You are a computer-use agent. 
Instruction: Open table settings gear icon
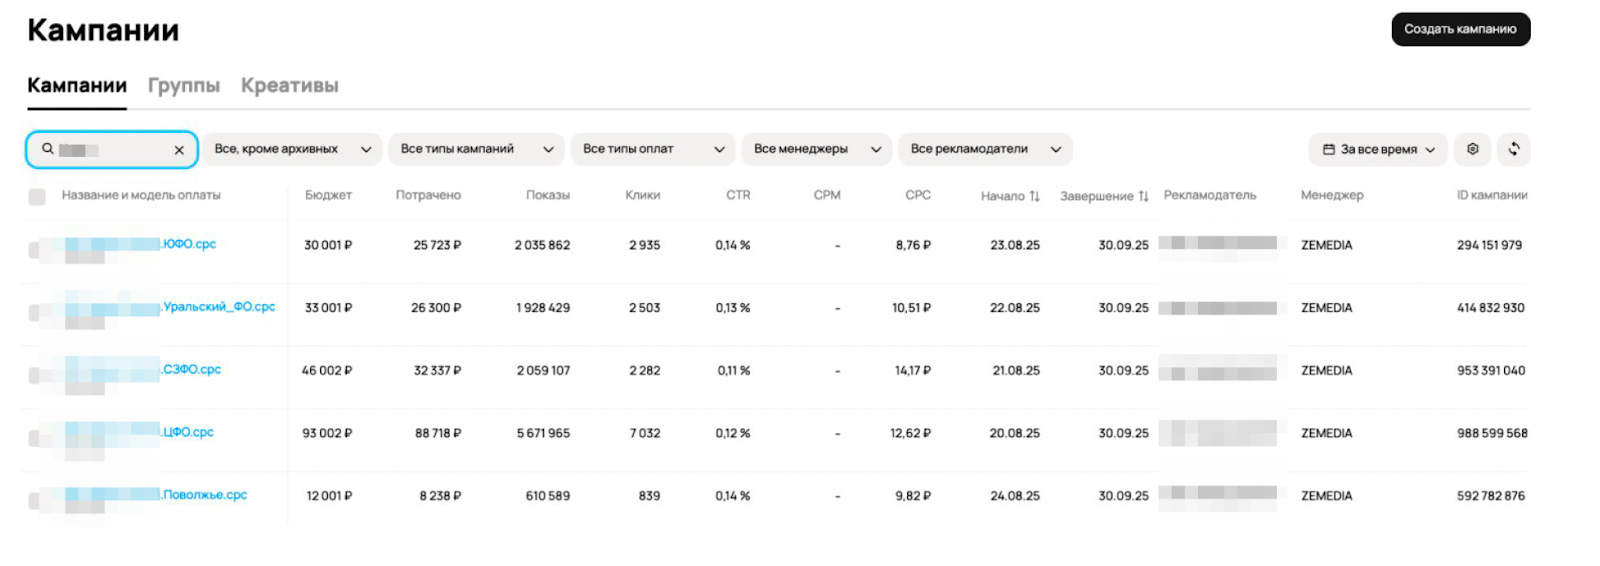coord(1472,149)
